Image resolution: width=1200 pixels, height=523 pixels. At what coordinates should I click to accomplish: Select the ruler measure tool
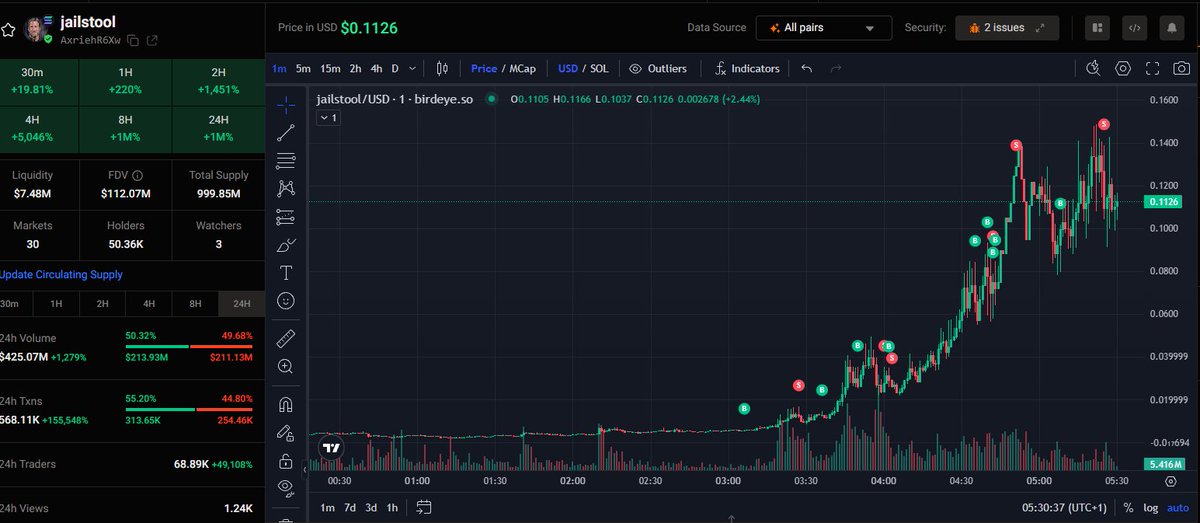tap(286, 338)
